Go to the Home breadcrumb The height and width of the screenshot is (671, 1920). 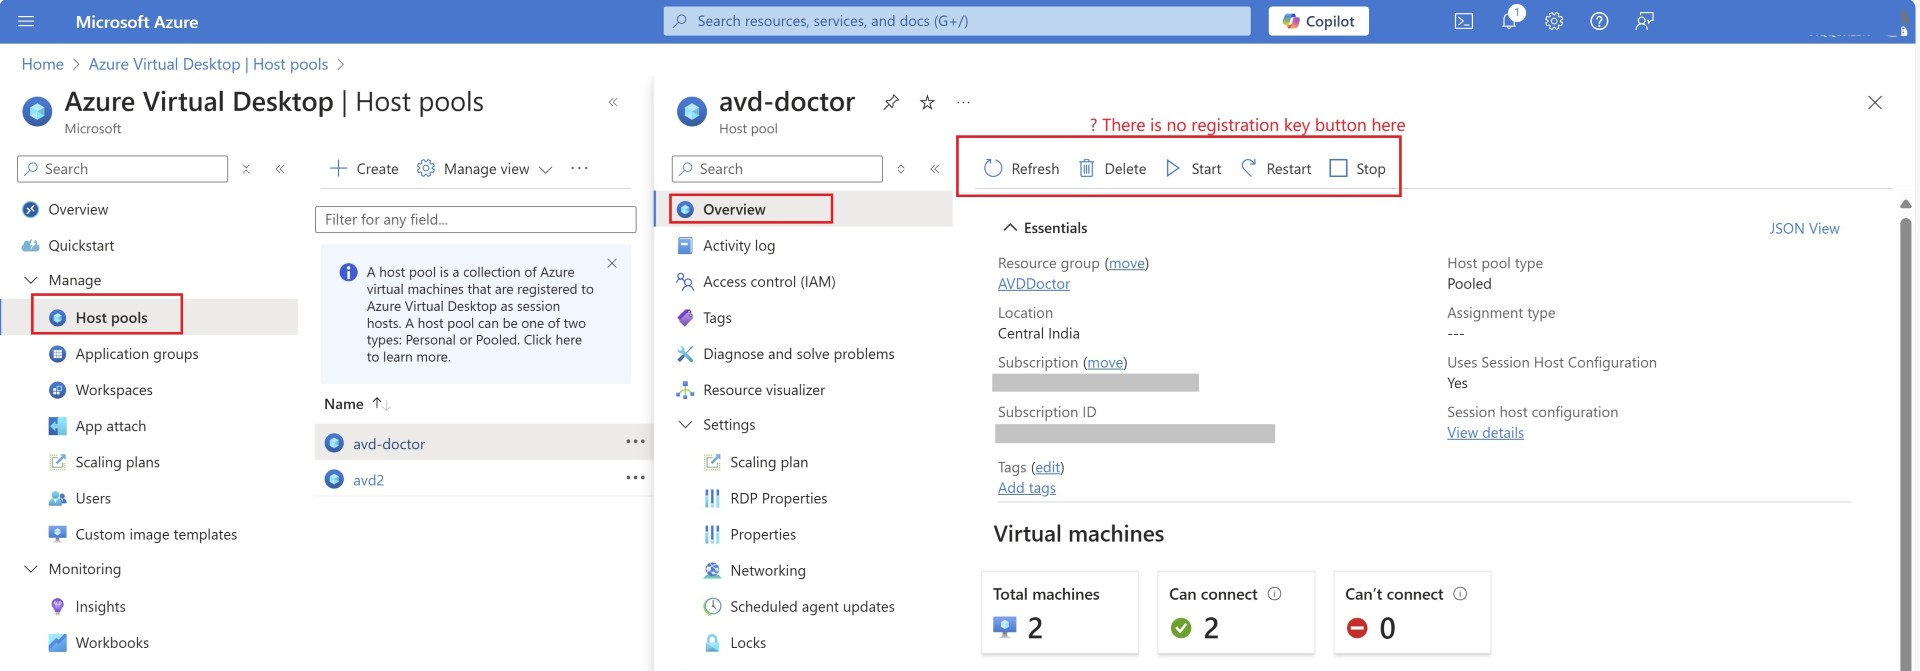pos(43,64)
